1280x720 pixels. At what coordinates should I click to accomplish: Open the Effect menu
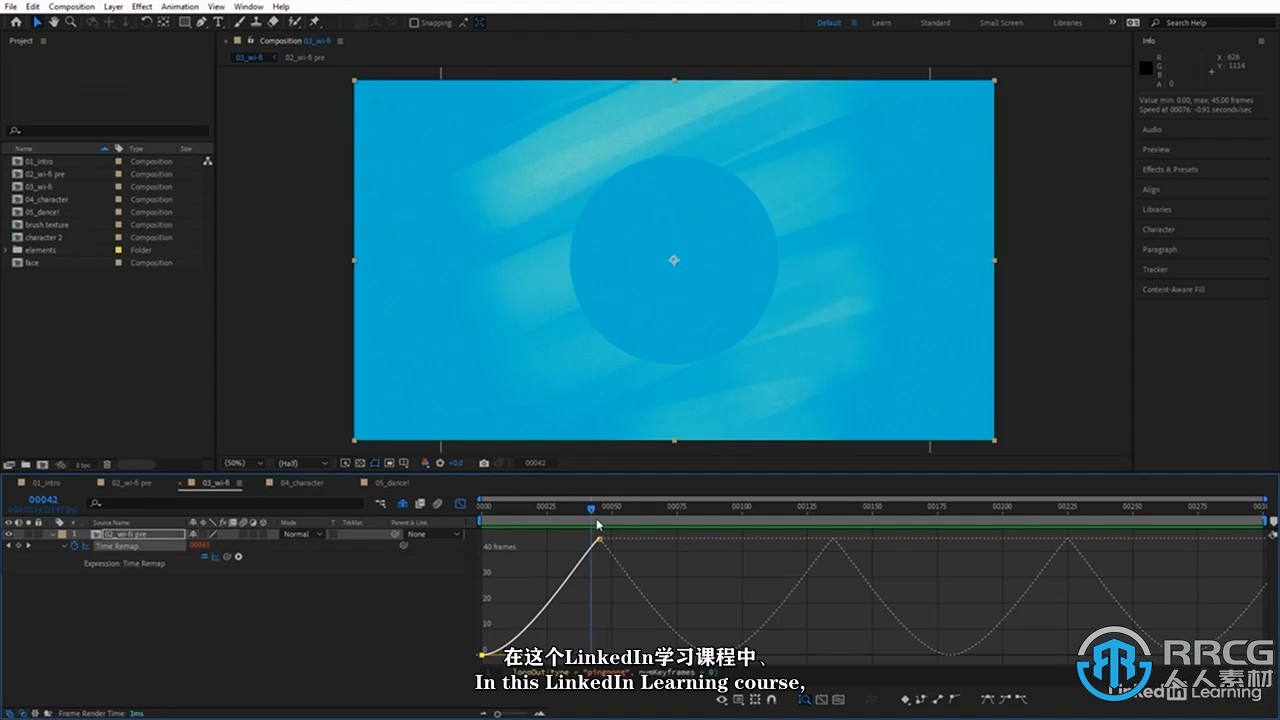click(x=142, y=6)
